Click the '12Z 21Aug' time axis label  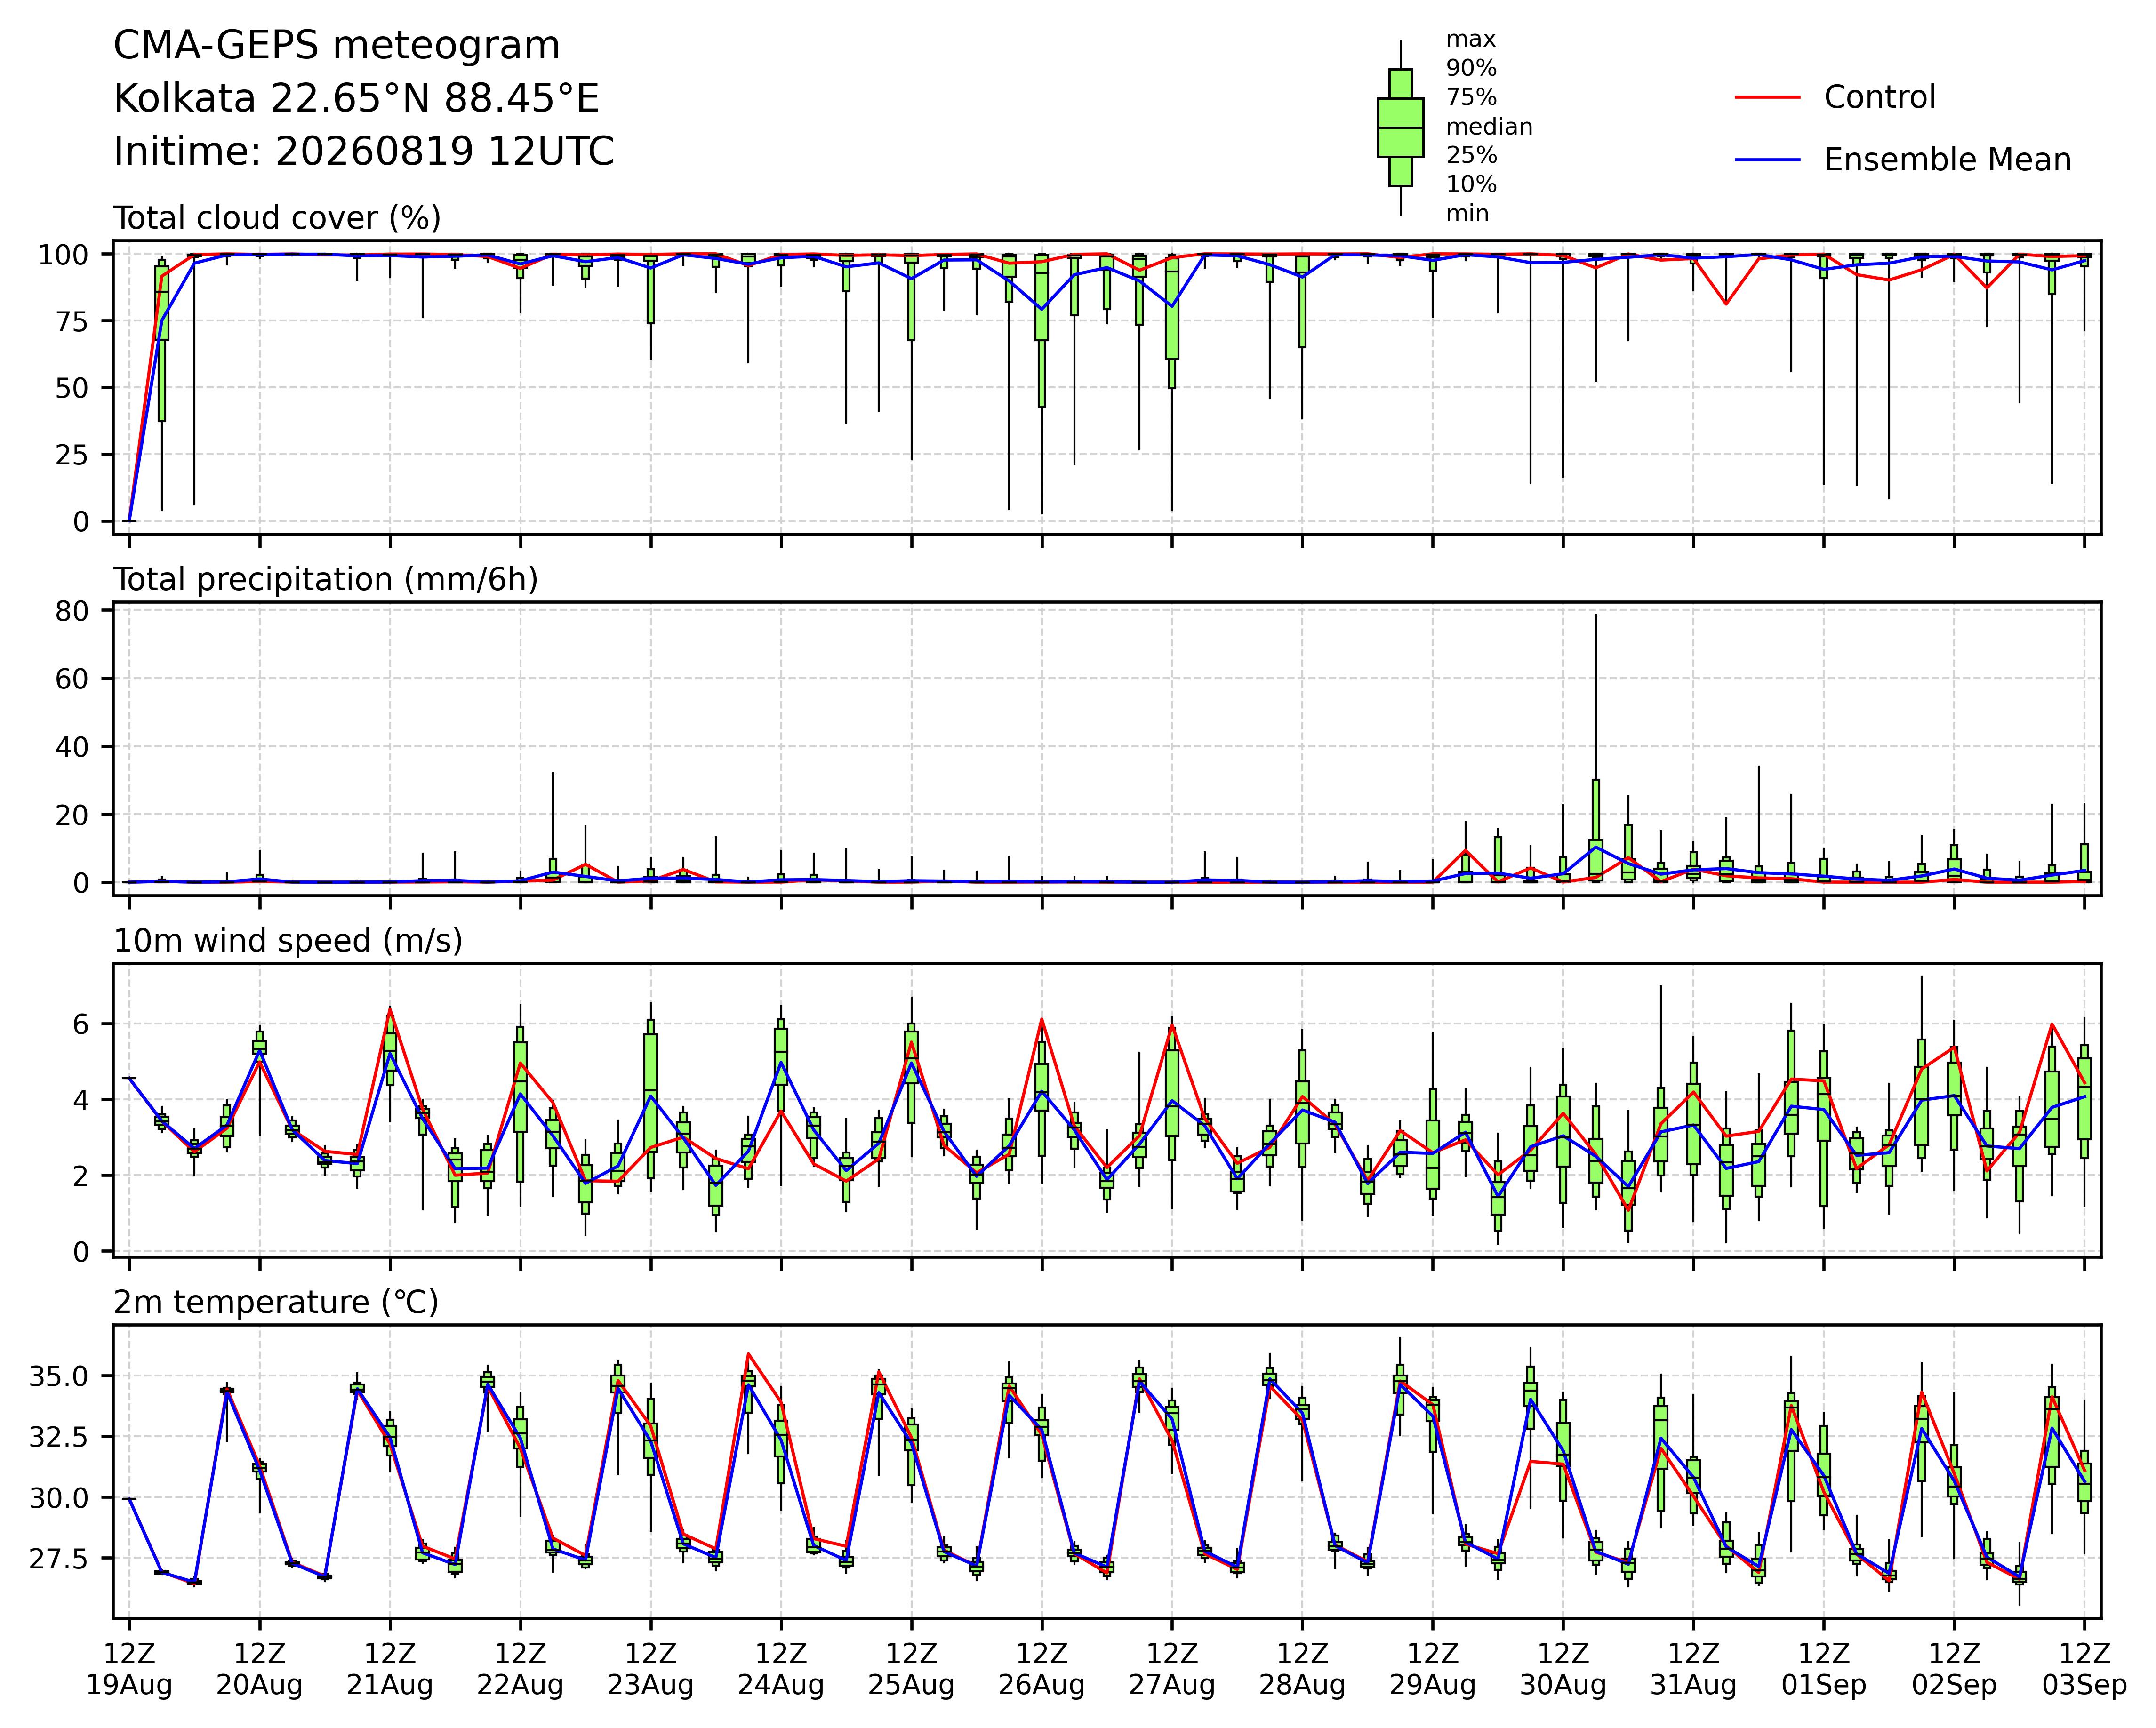tap(390, 1669)
